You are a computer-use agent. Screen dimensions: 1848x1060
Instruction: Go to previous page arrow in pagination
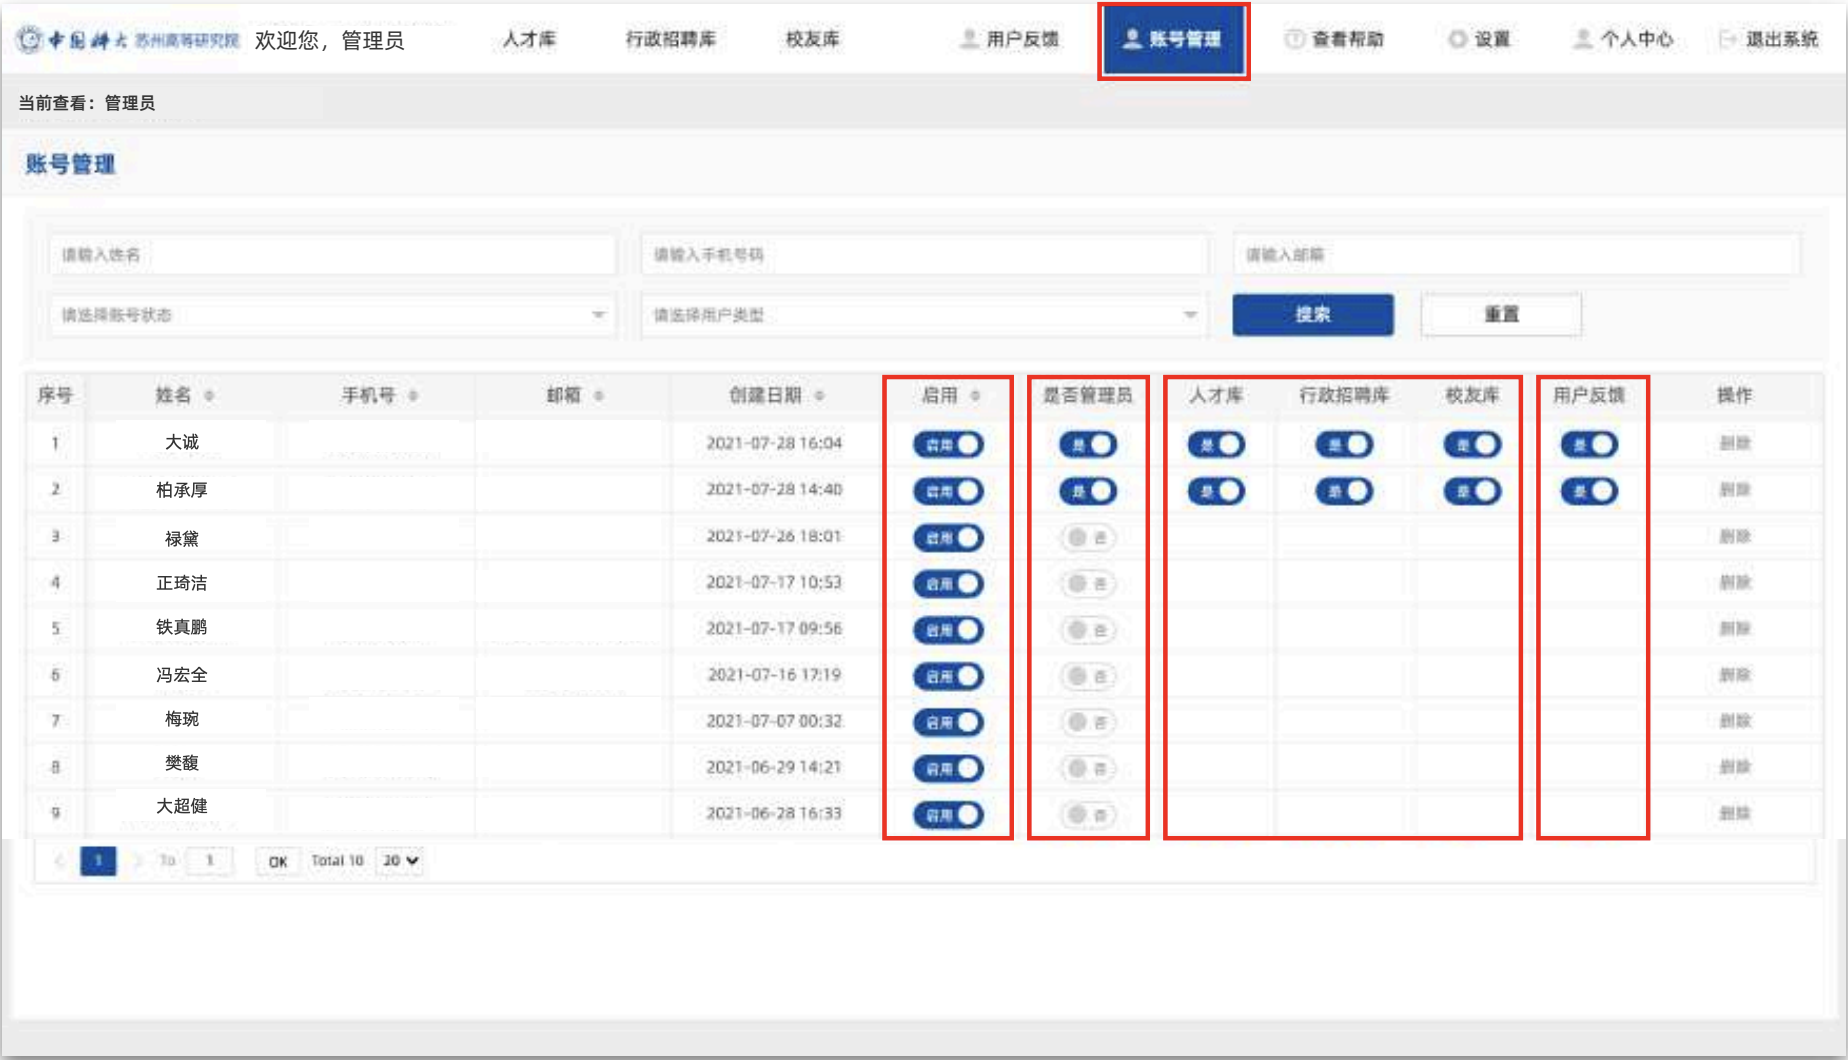(x=59, y=860)
